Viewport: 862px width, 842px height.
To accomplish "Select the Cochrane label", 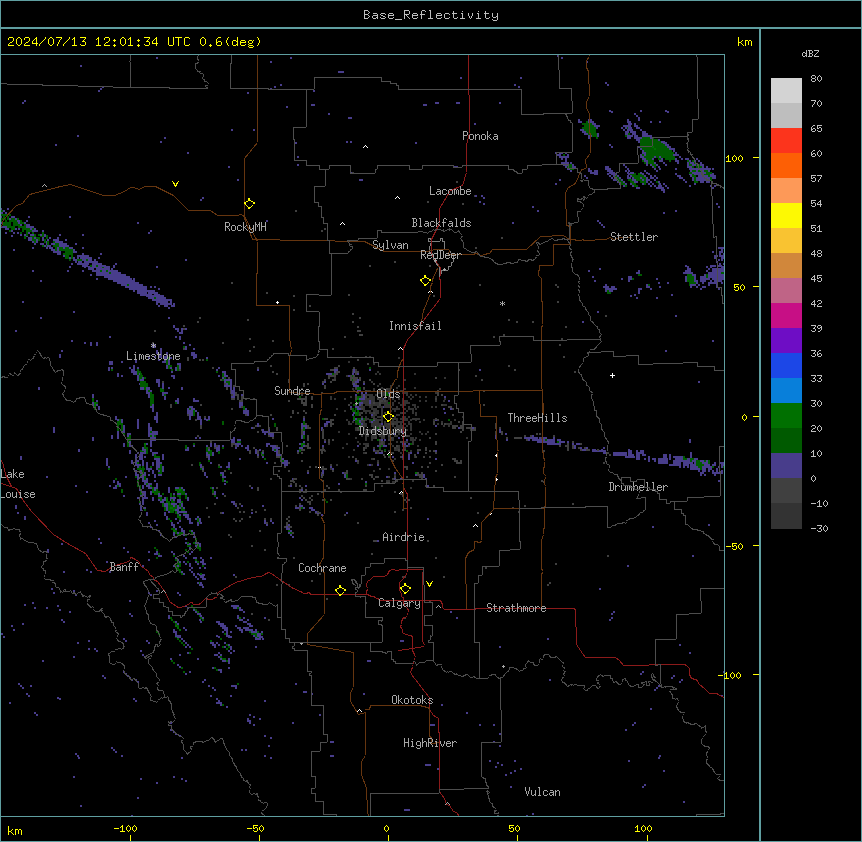I will coord(322,568).
